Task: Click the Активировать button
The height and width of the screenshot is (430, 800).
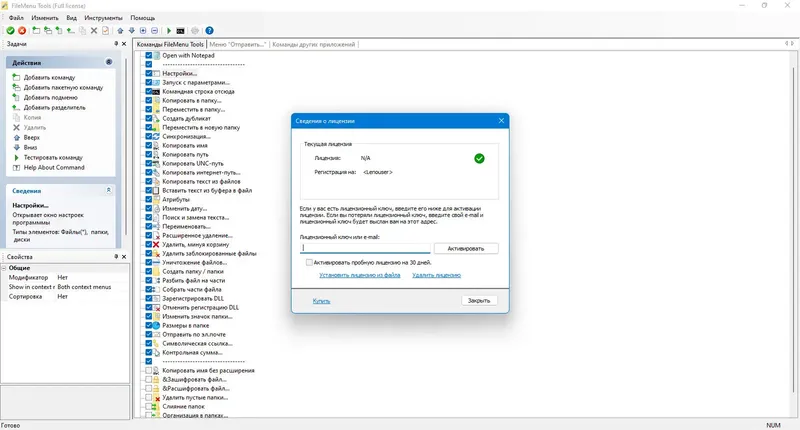Action: [x=466, y=248]
